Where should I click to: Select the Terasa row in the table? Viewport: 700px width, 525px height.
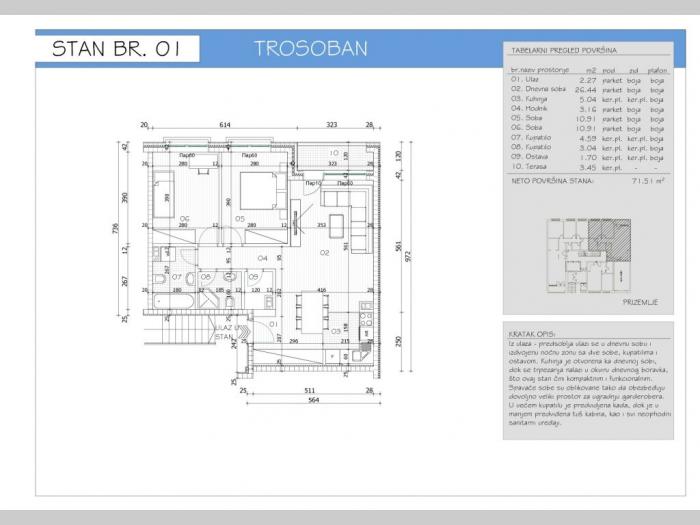pyautogui.click(x=586, y=166)
